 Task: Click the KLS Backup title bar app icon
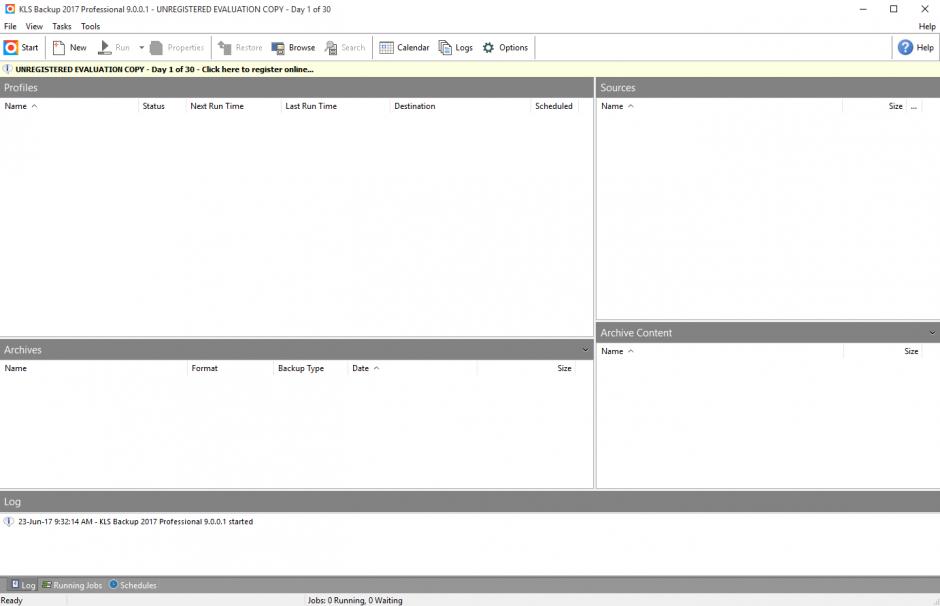10,9
